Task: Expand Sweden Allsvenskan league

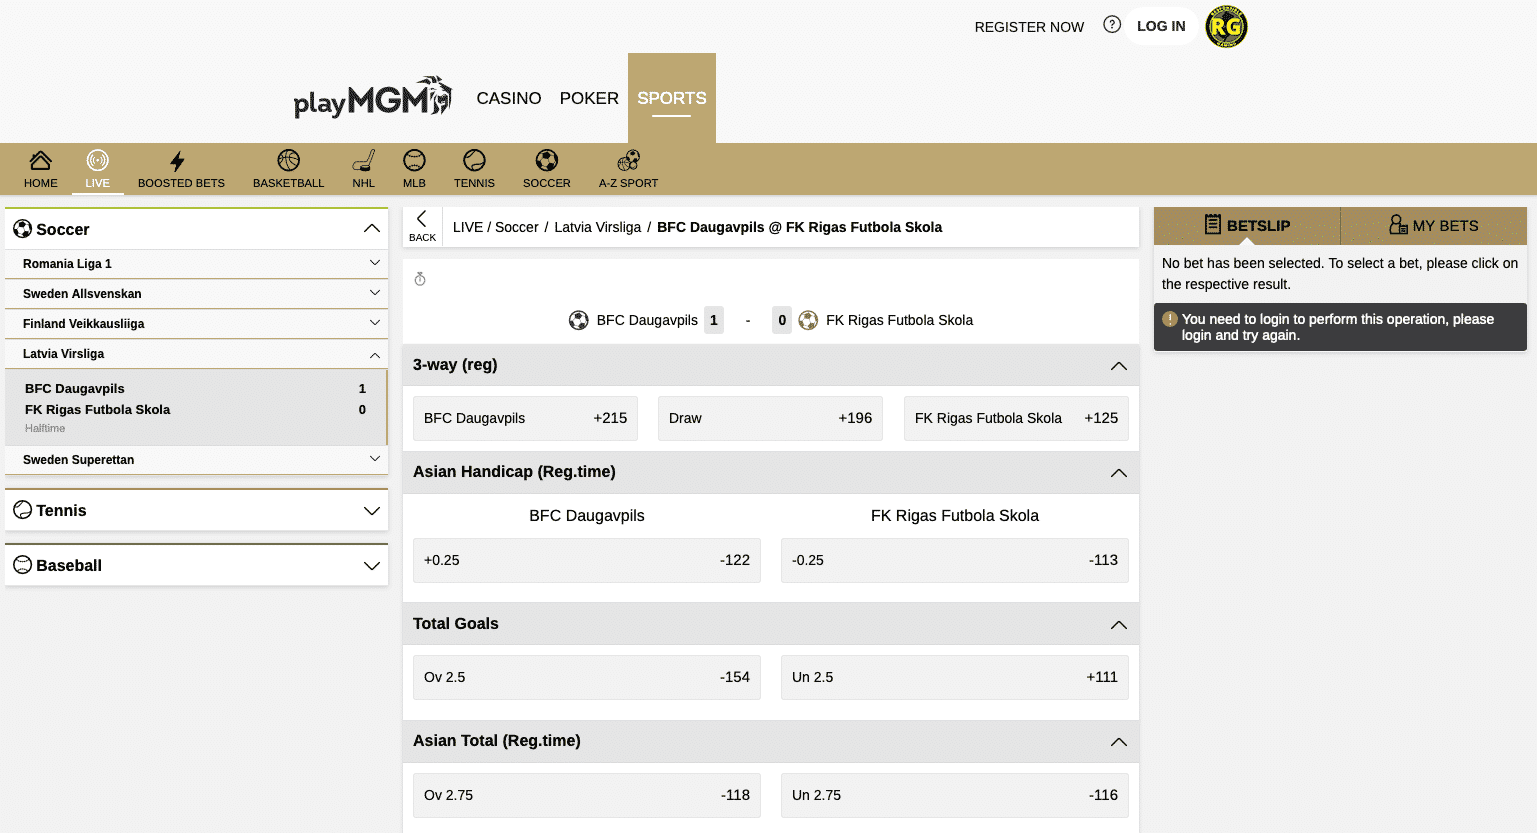Action: pyautogui.click(x=375, y=293)
